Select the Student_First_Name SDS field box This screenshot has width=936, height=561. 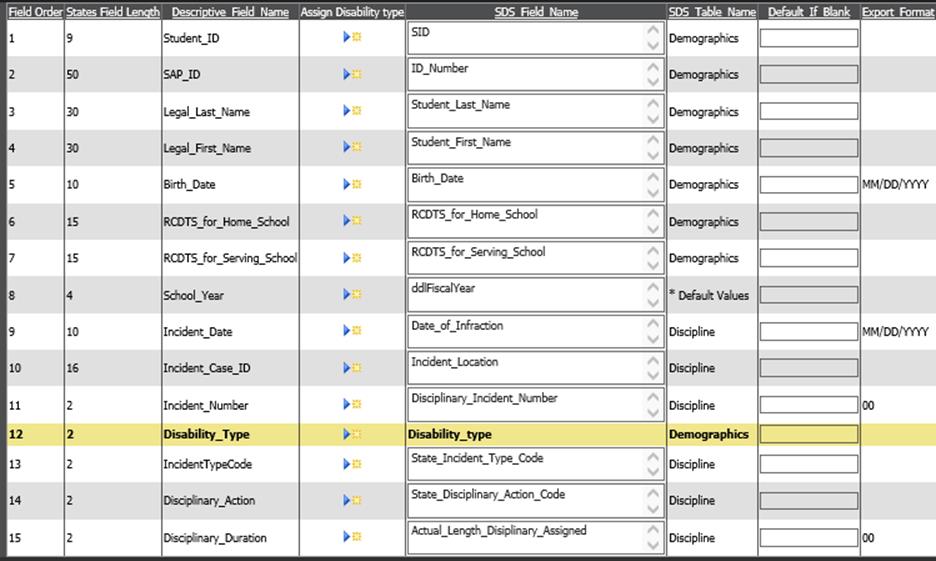point(526,148)
